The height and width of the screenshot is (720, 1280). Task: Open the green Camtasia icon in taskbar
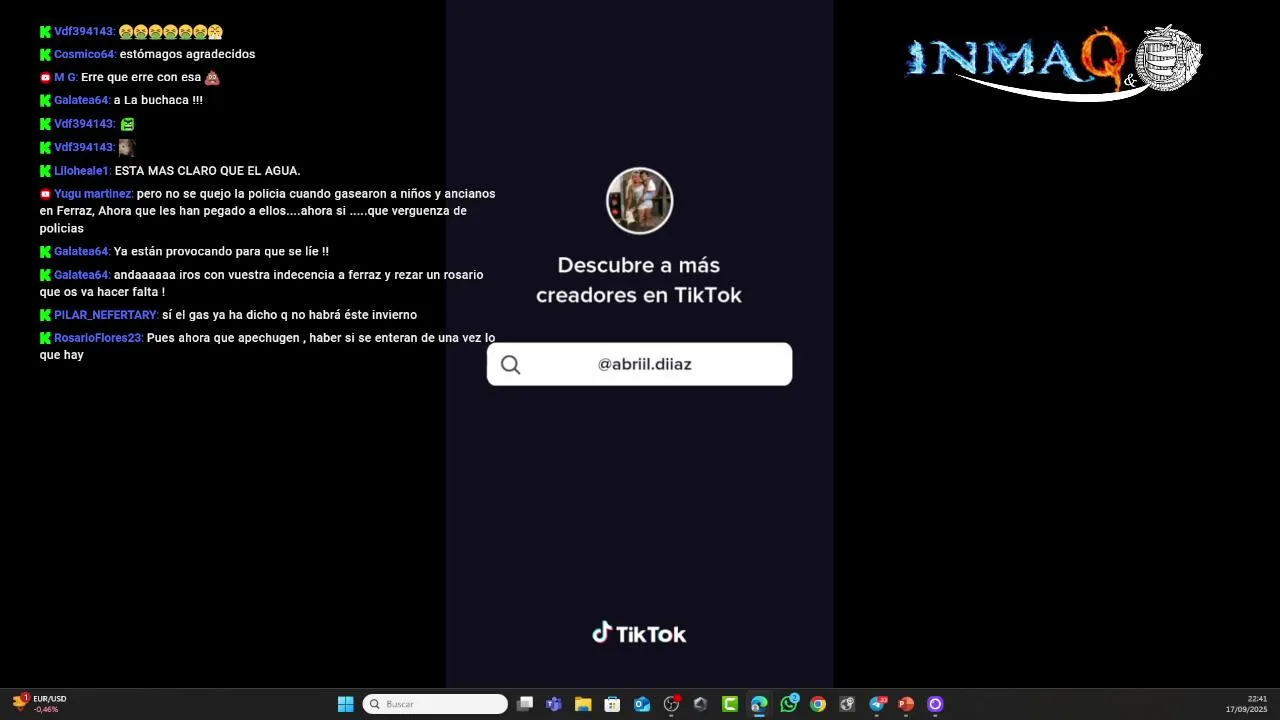coord(730,704)
